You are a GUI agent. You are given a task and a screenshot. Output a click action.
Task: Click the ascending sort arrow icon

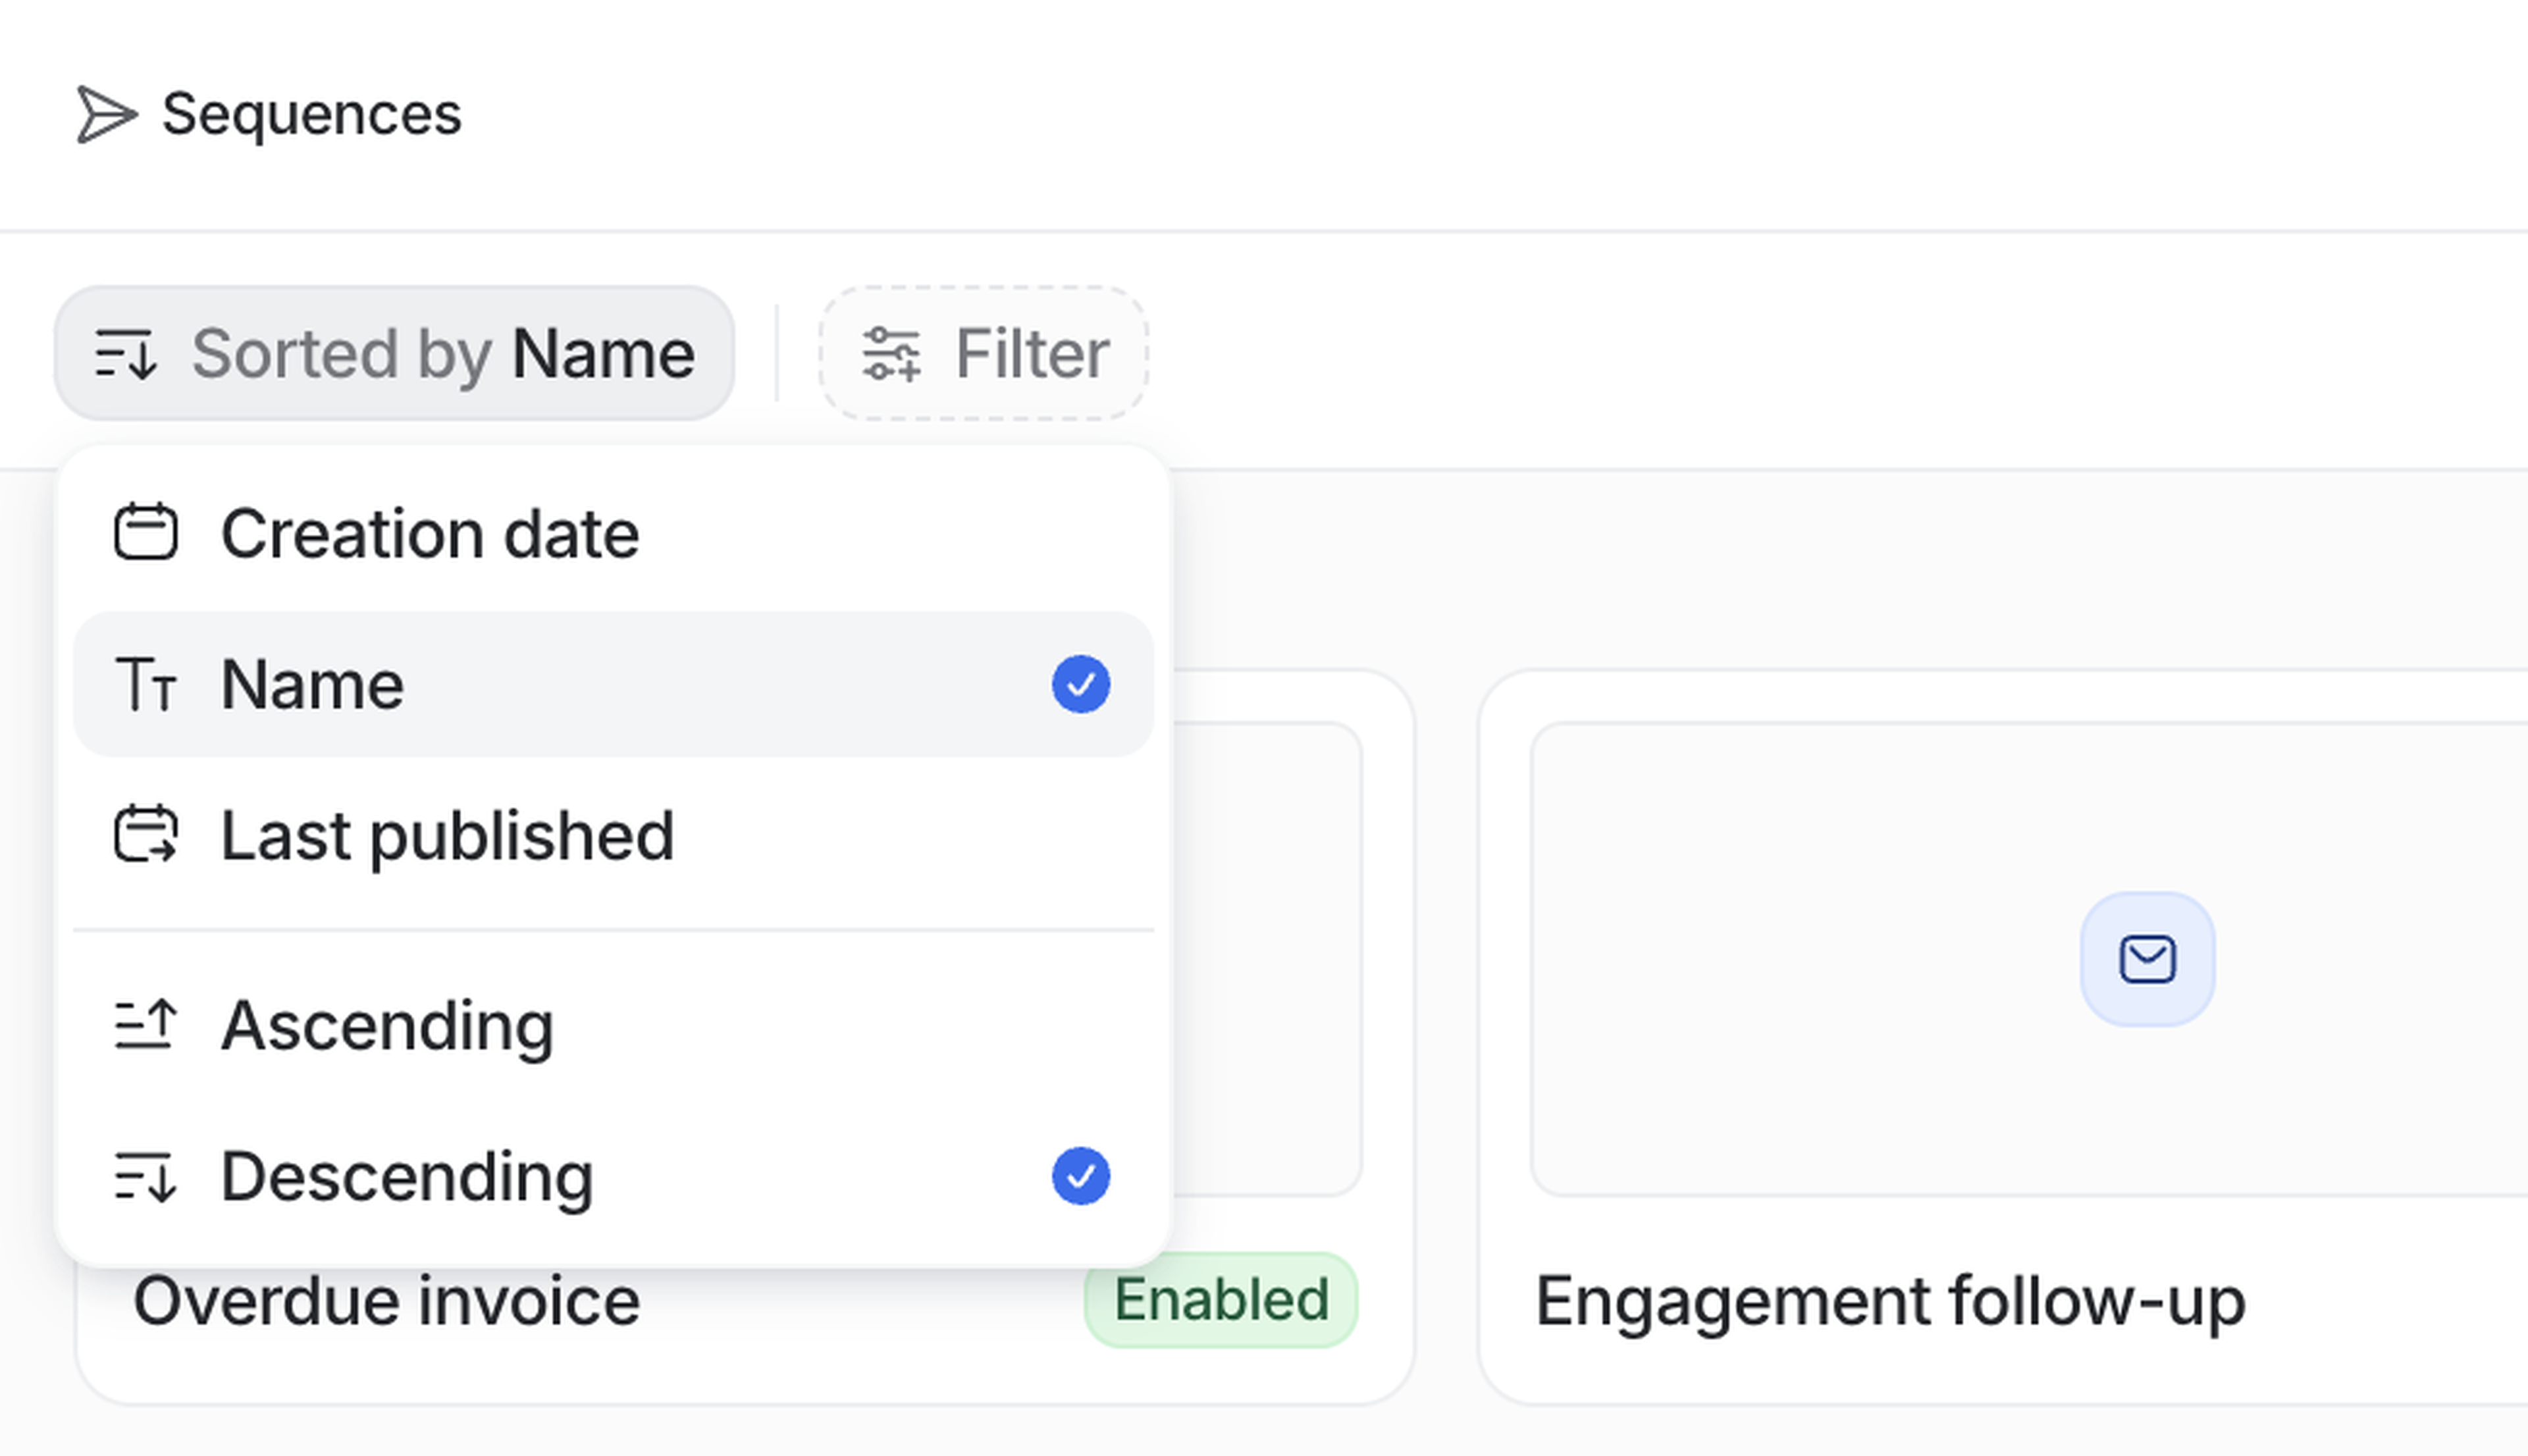[146, 1025]
